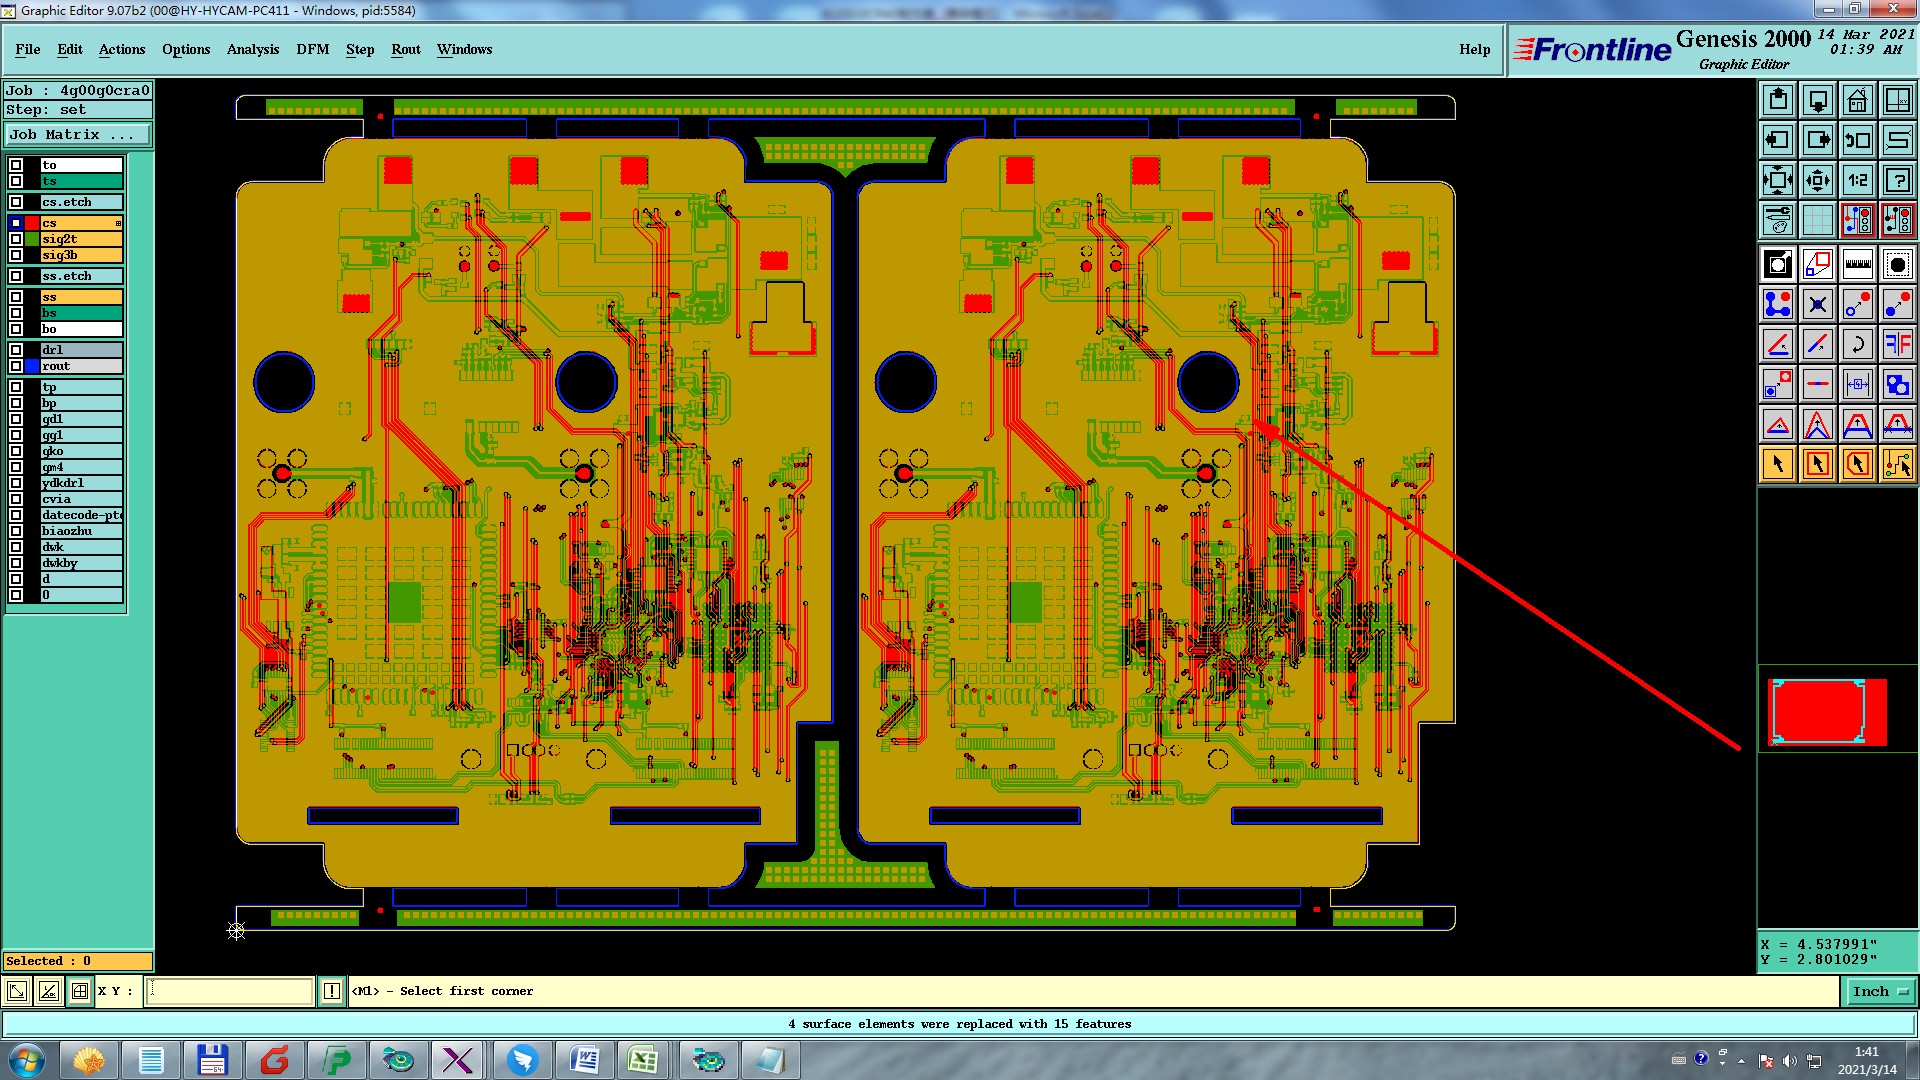Open the question mark help-view icon
Image resolution: width=1920 pixels, height=1080 pixels.
point(1897,180)
